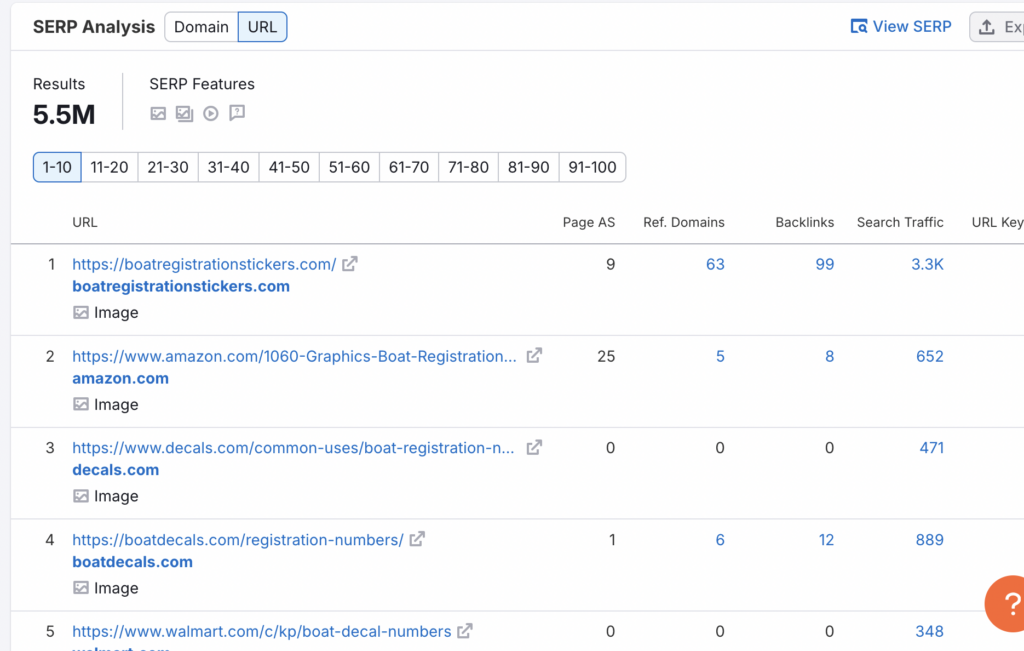Viewport: 1024px width, 651px height.
Task: Open external link icon for decals.com URL
Action: 534,447
